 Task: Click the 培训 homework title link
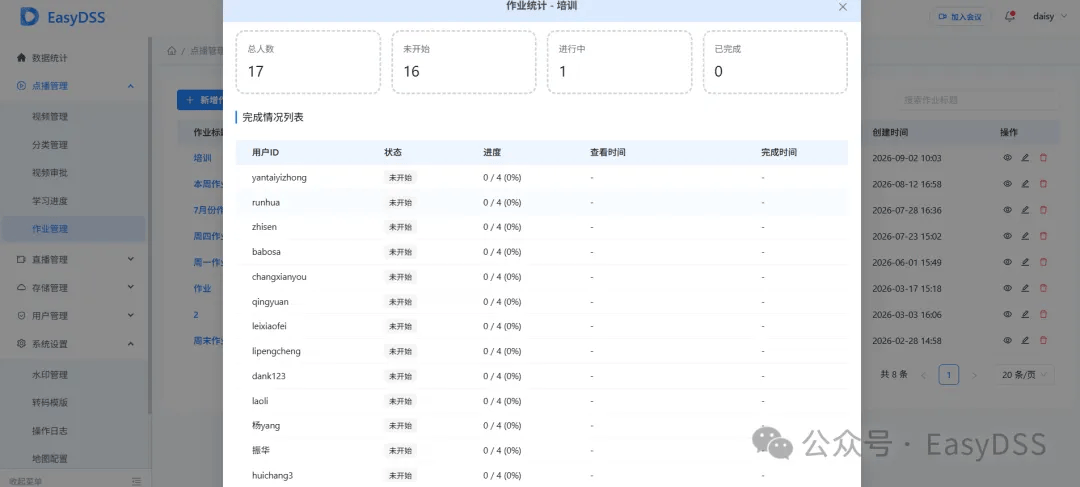[x=202, y=158]
